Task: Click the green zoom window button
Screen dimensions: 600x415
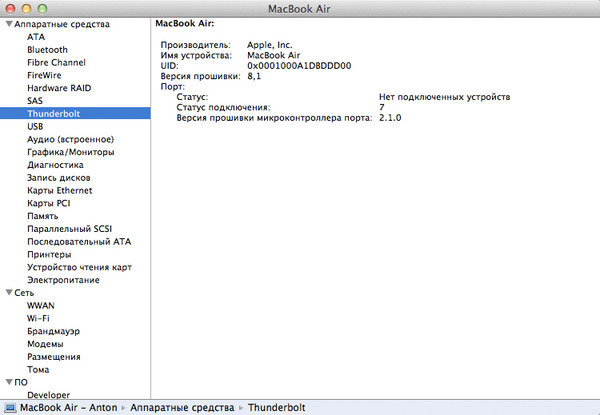Action: tap(42, 8)
